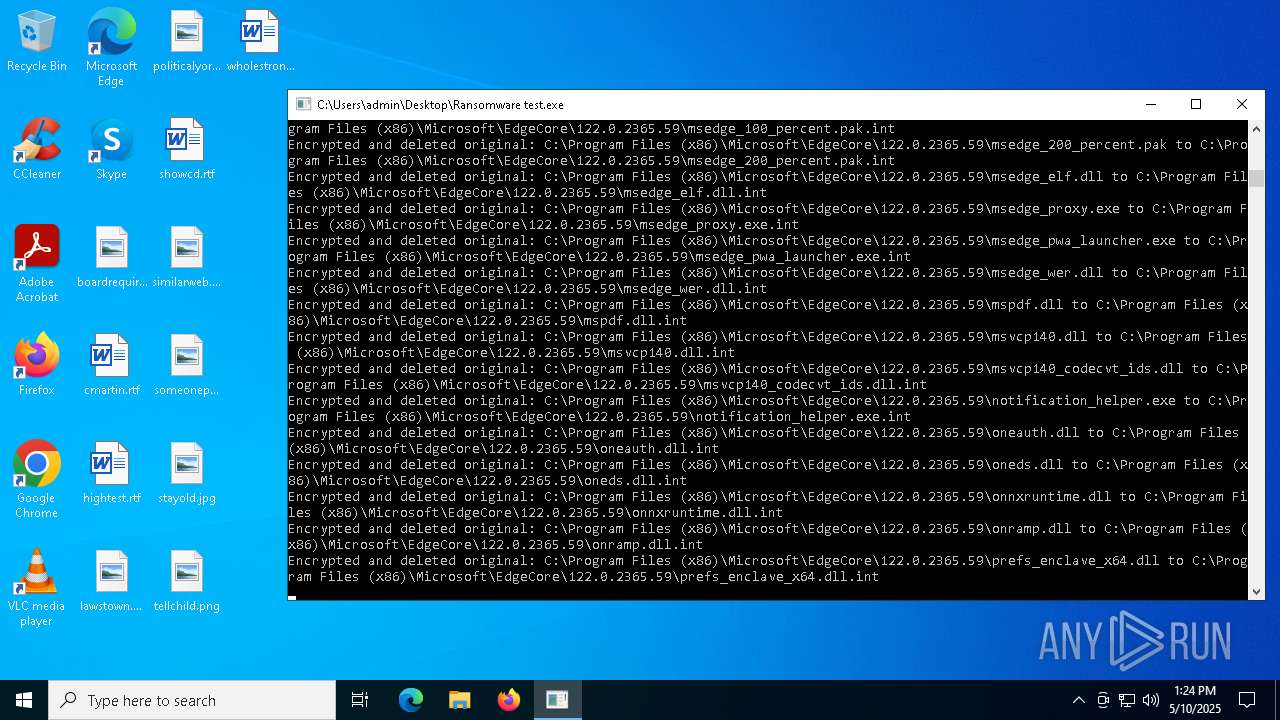Switch to the Ransomware test console taskbar button

pyautogui.click(x=557, y=700)
